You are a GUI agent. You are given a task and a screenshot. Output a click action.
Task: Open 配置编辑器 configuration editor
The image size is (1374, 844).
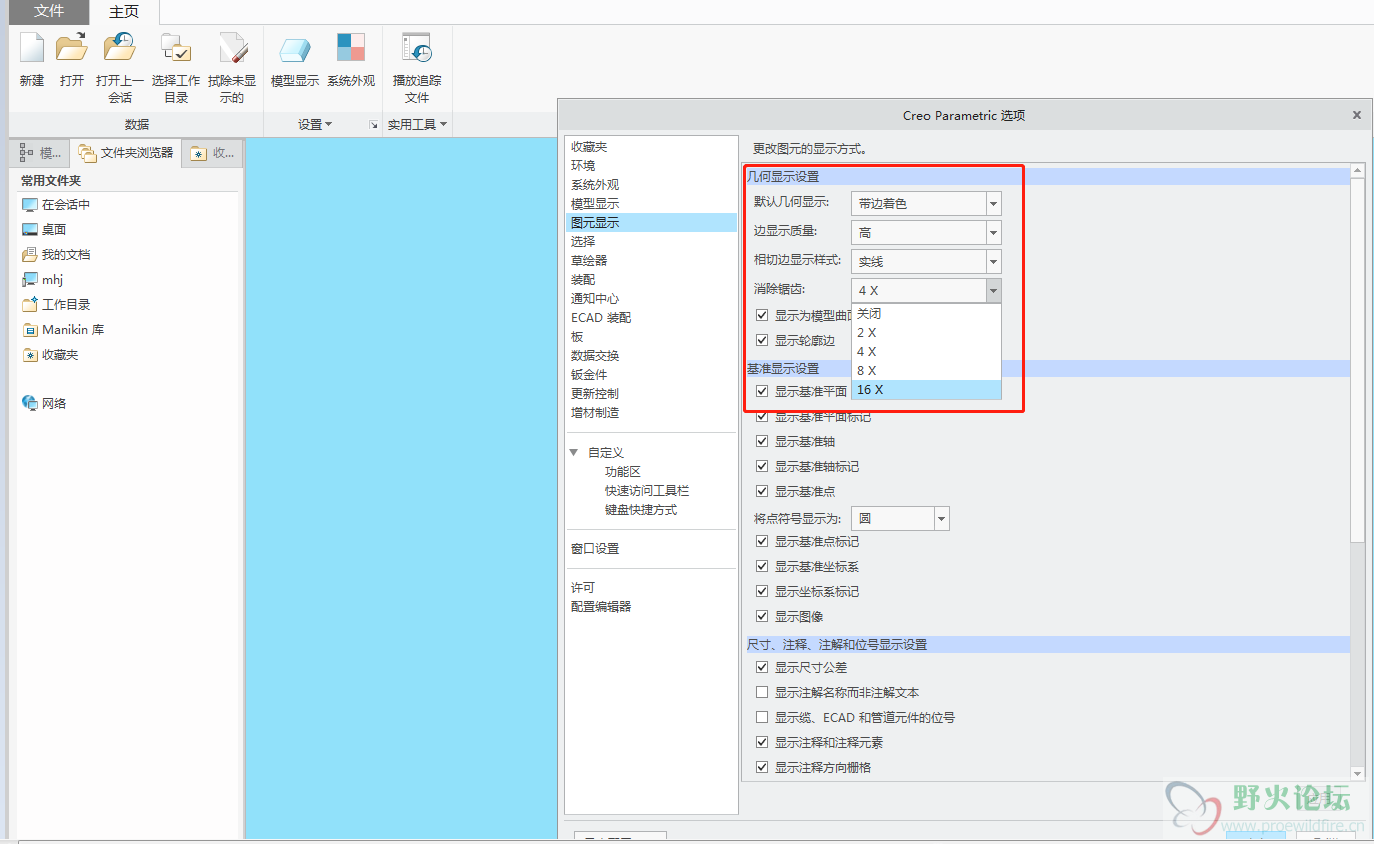[601, 606]
